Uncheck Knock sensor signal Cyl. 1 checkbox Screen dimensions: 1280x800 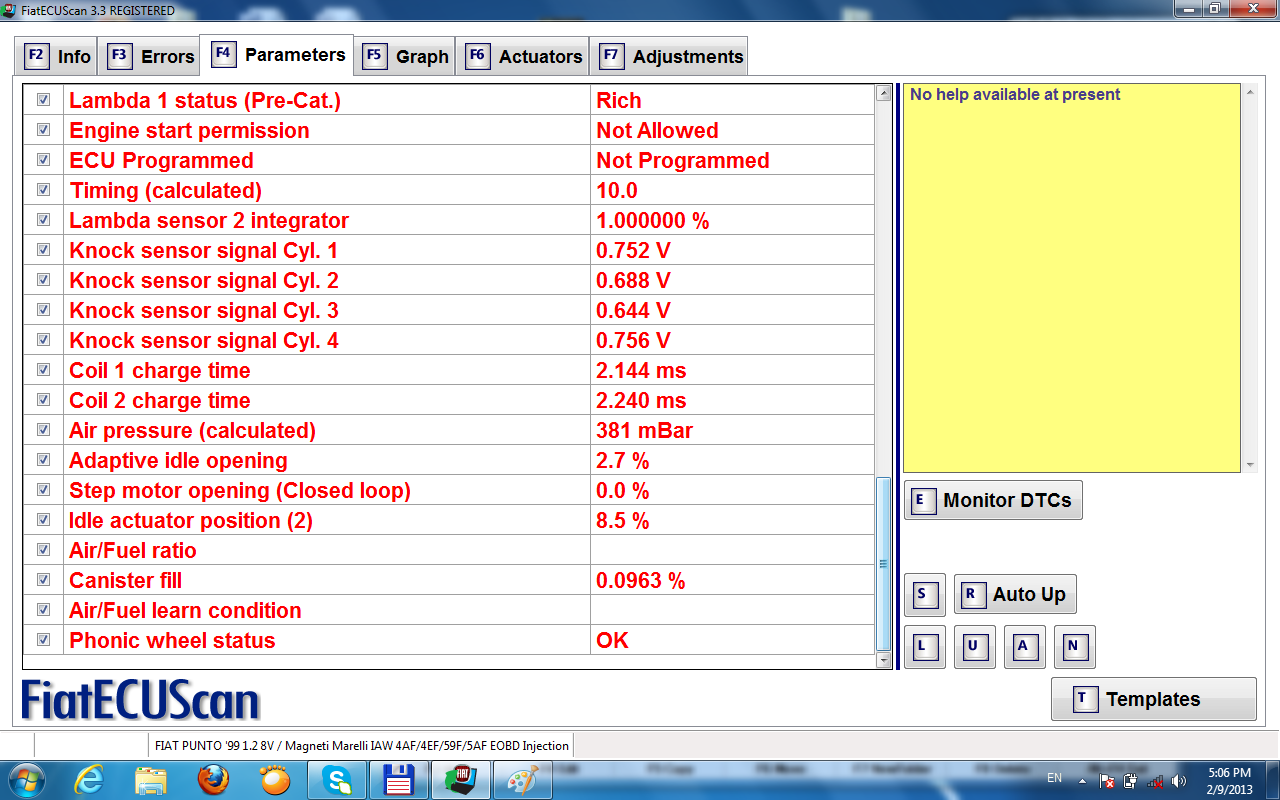[43, 250]
